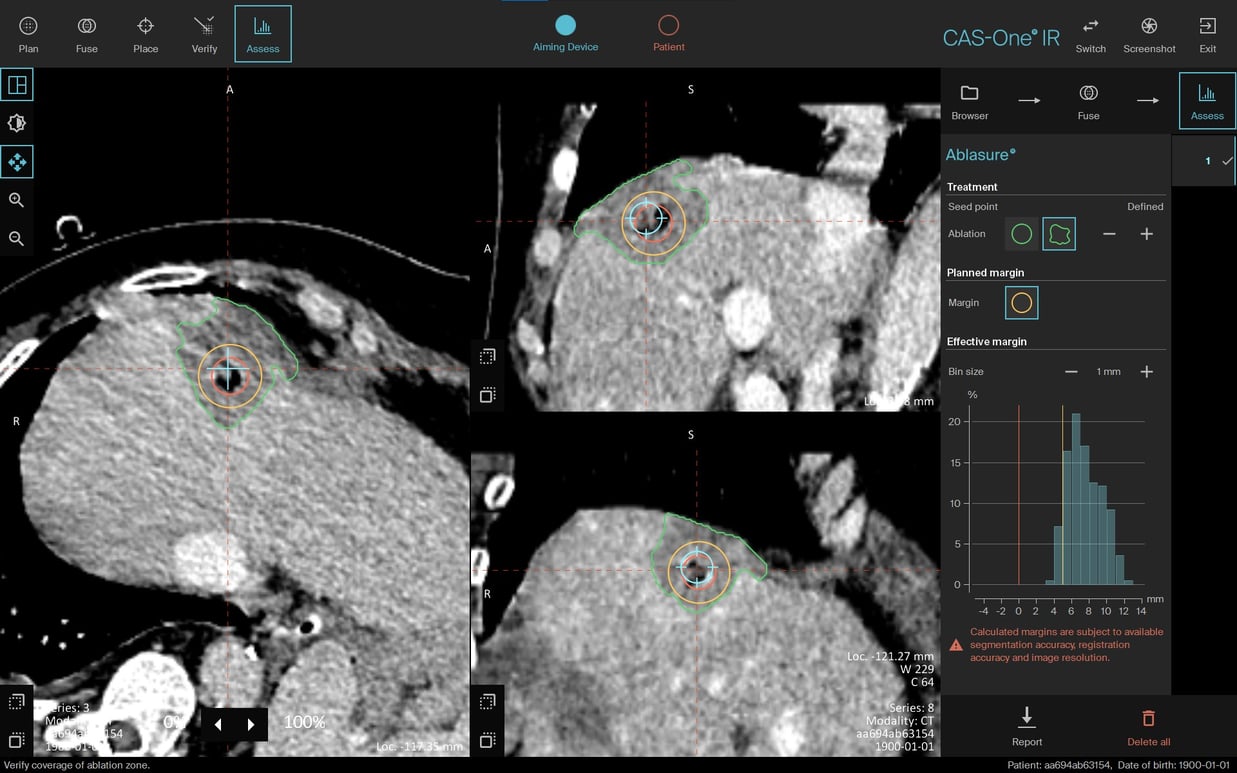The height and width of the screenshot is (773, 1237).
Task: Click the lower dashed-square icon in the bottom-right view
Action: (x=487, y=741)
